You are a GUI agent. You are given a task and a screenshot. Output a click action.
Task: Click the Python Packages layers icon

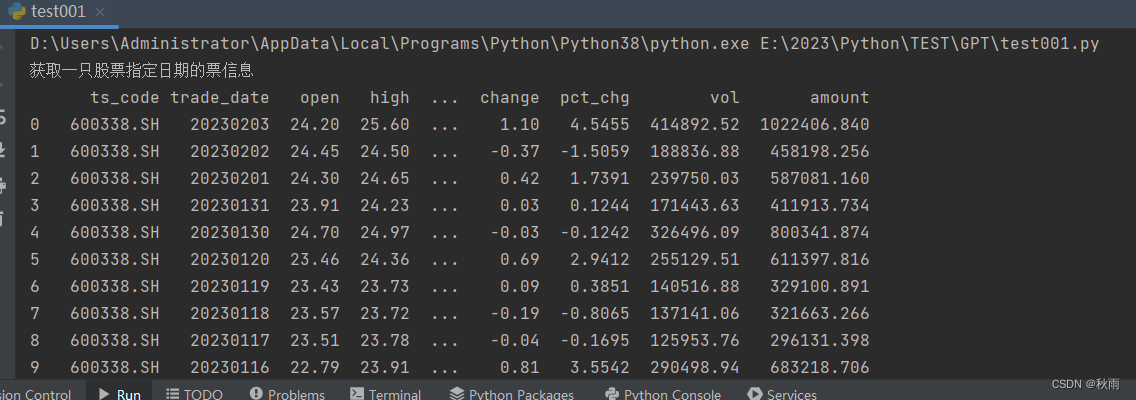click(x=457, y=393)
